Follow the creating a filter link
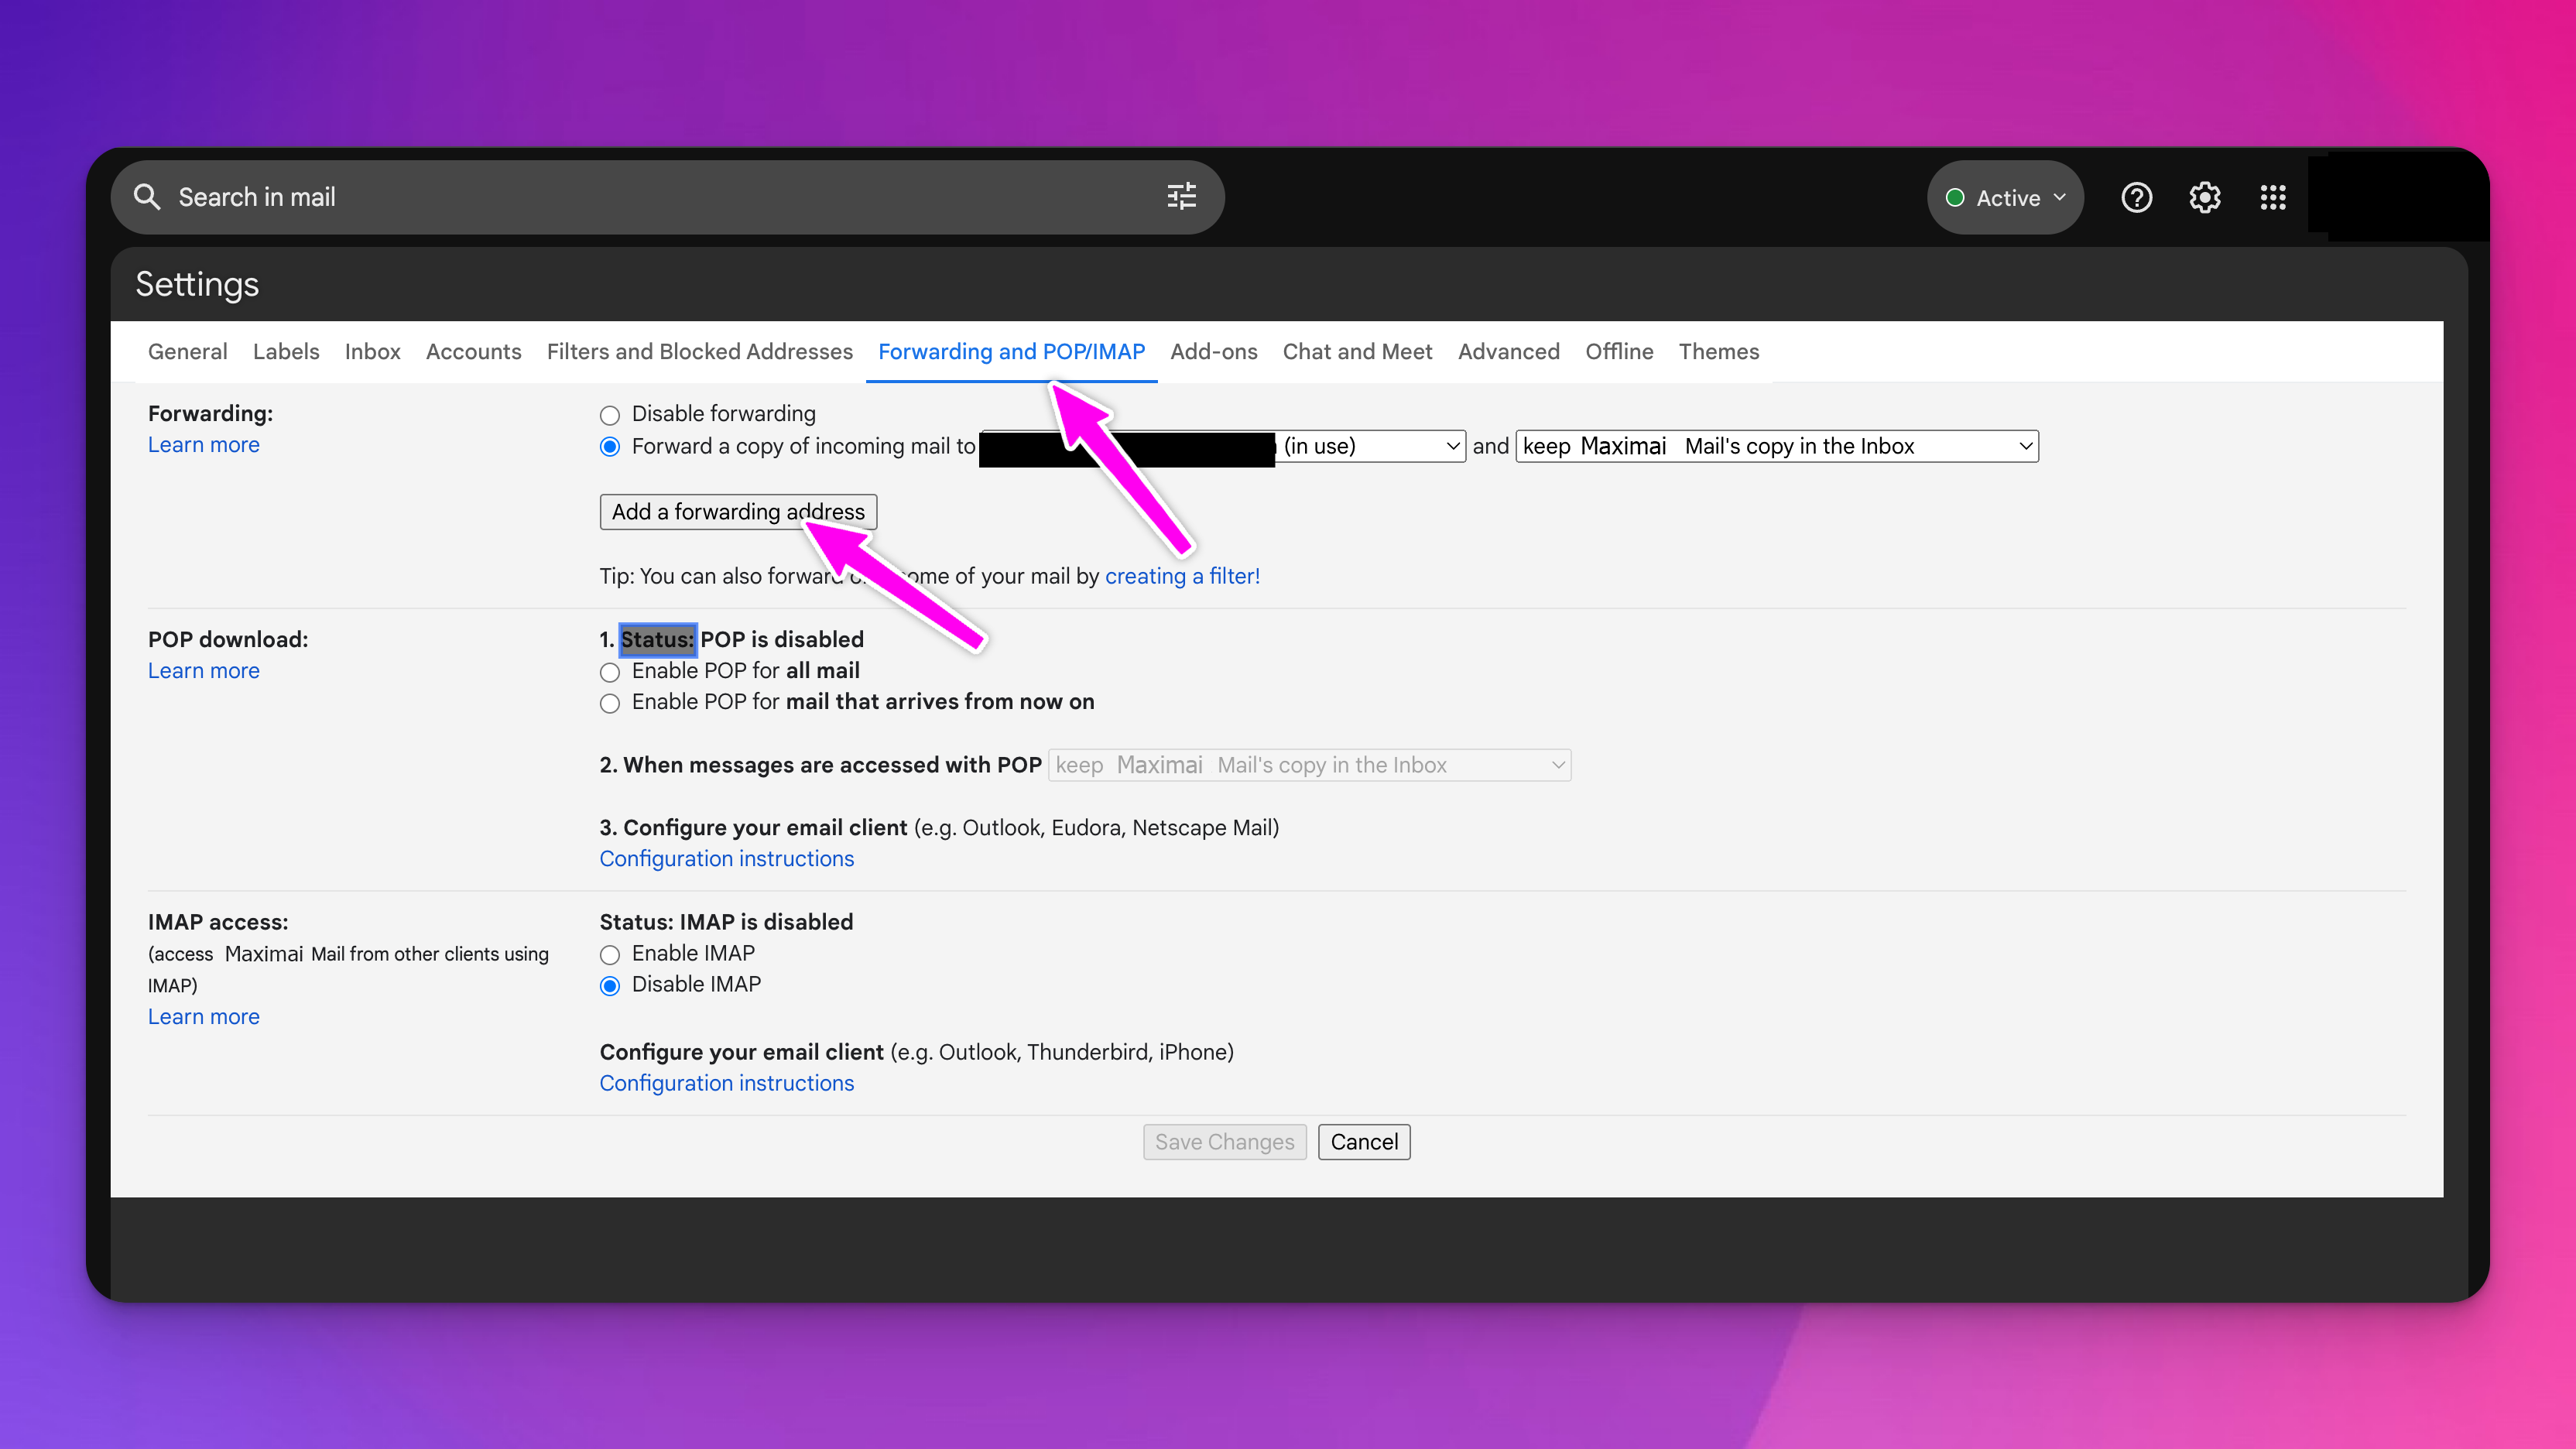 pyautogui.click(x=1182, y=576)
